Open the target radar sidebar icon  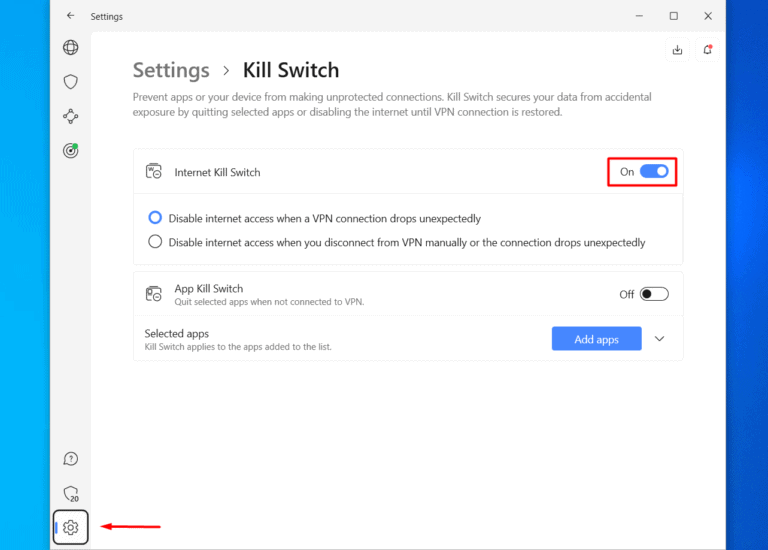[70, 151]
